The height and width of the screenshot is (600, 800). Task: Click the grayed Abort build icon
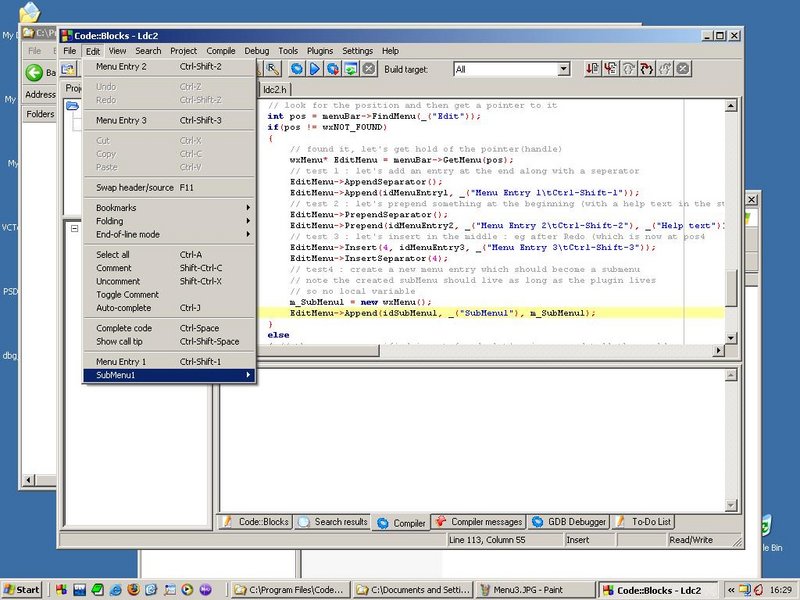tap(369, 69)
